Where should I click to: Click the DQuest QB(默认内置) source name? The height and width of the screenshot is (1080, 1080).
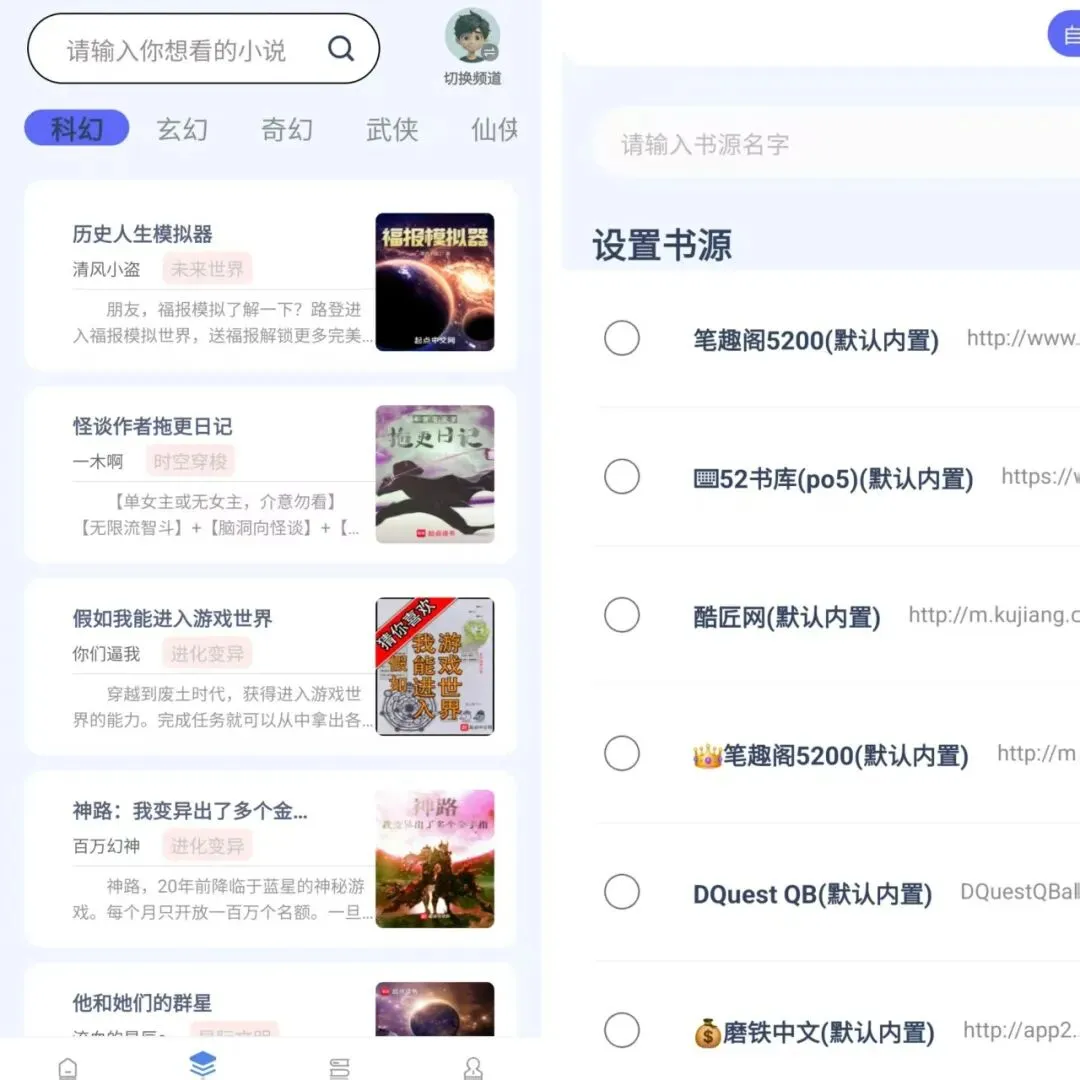click(812, 893)
